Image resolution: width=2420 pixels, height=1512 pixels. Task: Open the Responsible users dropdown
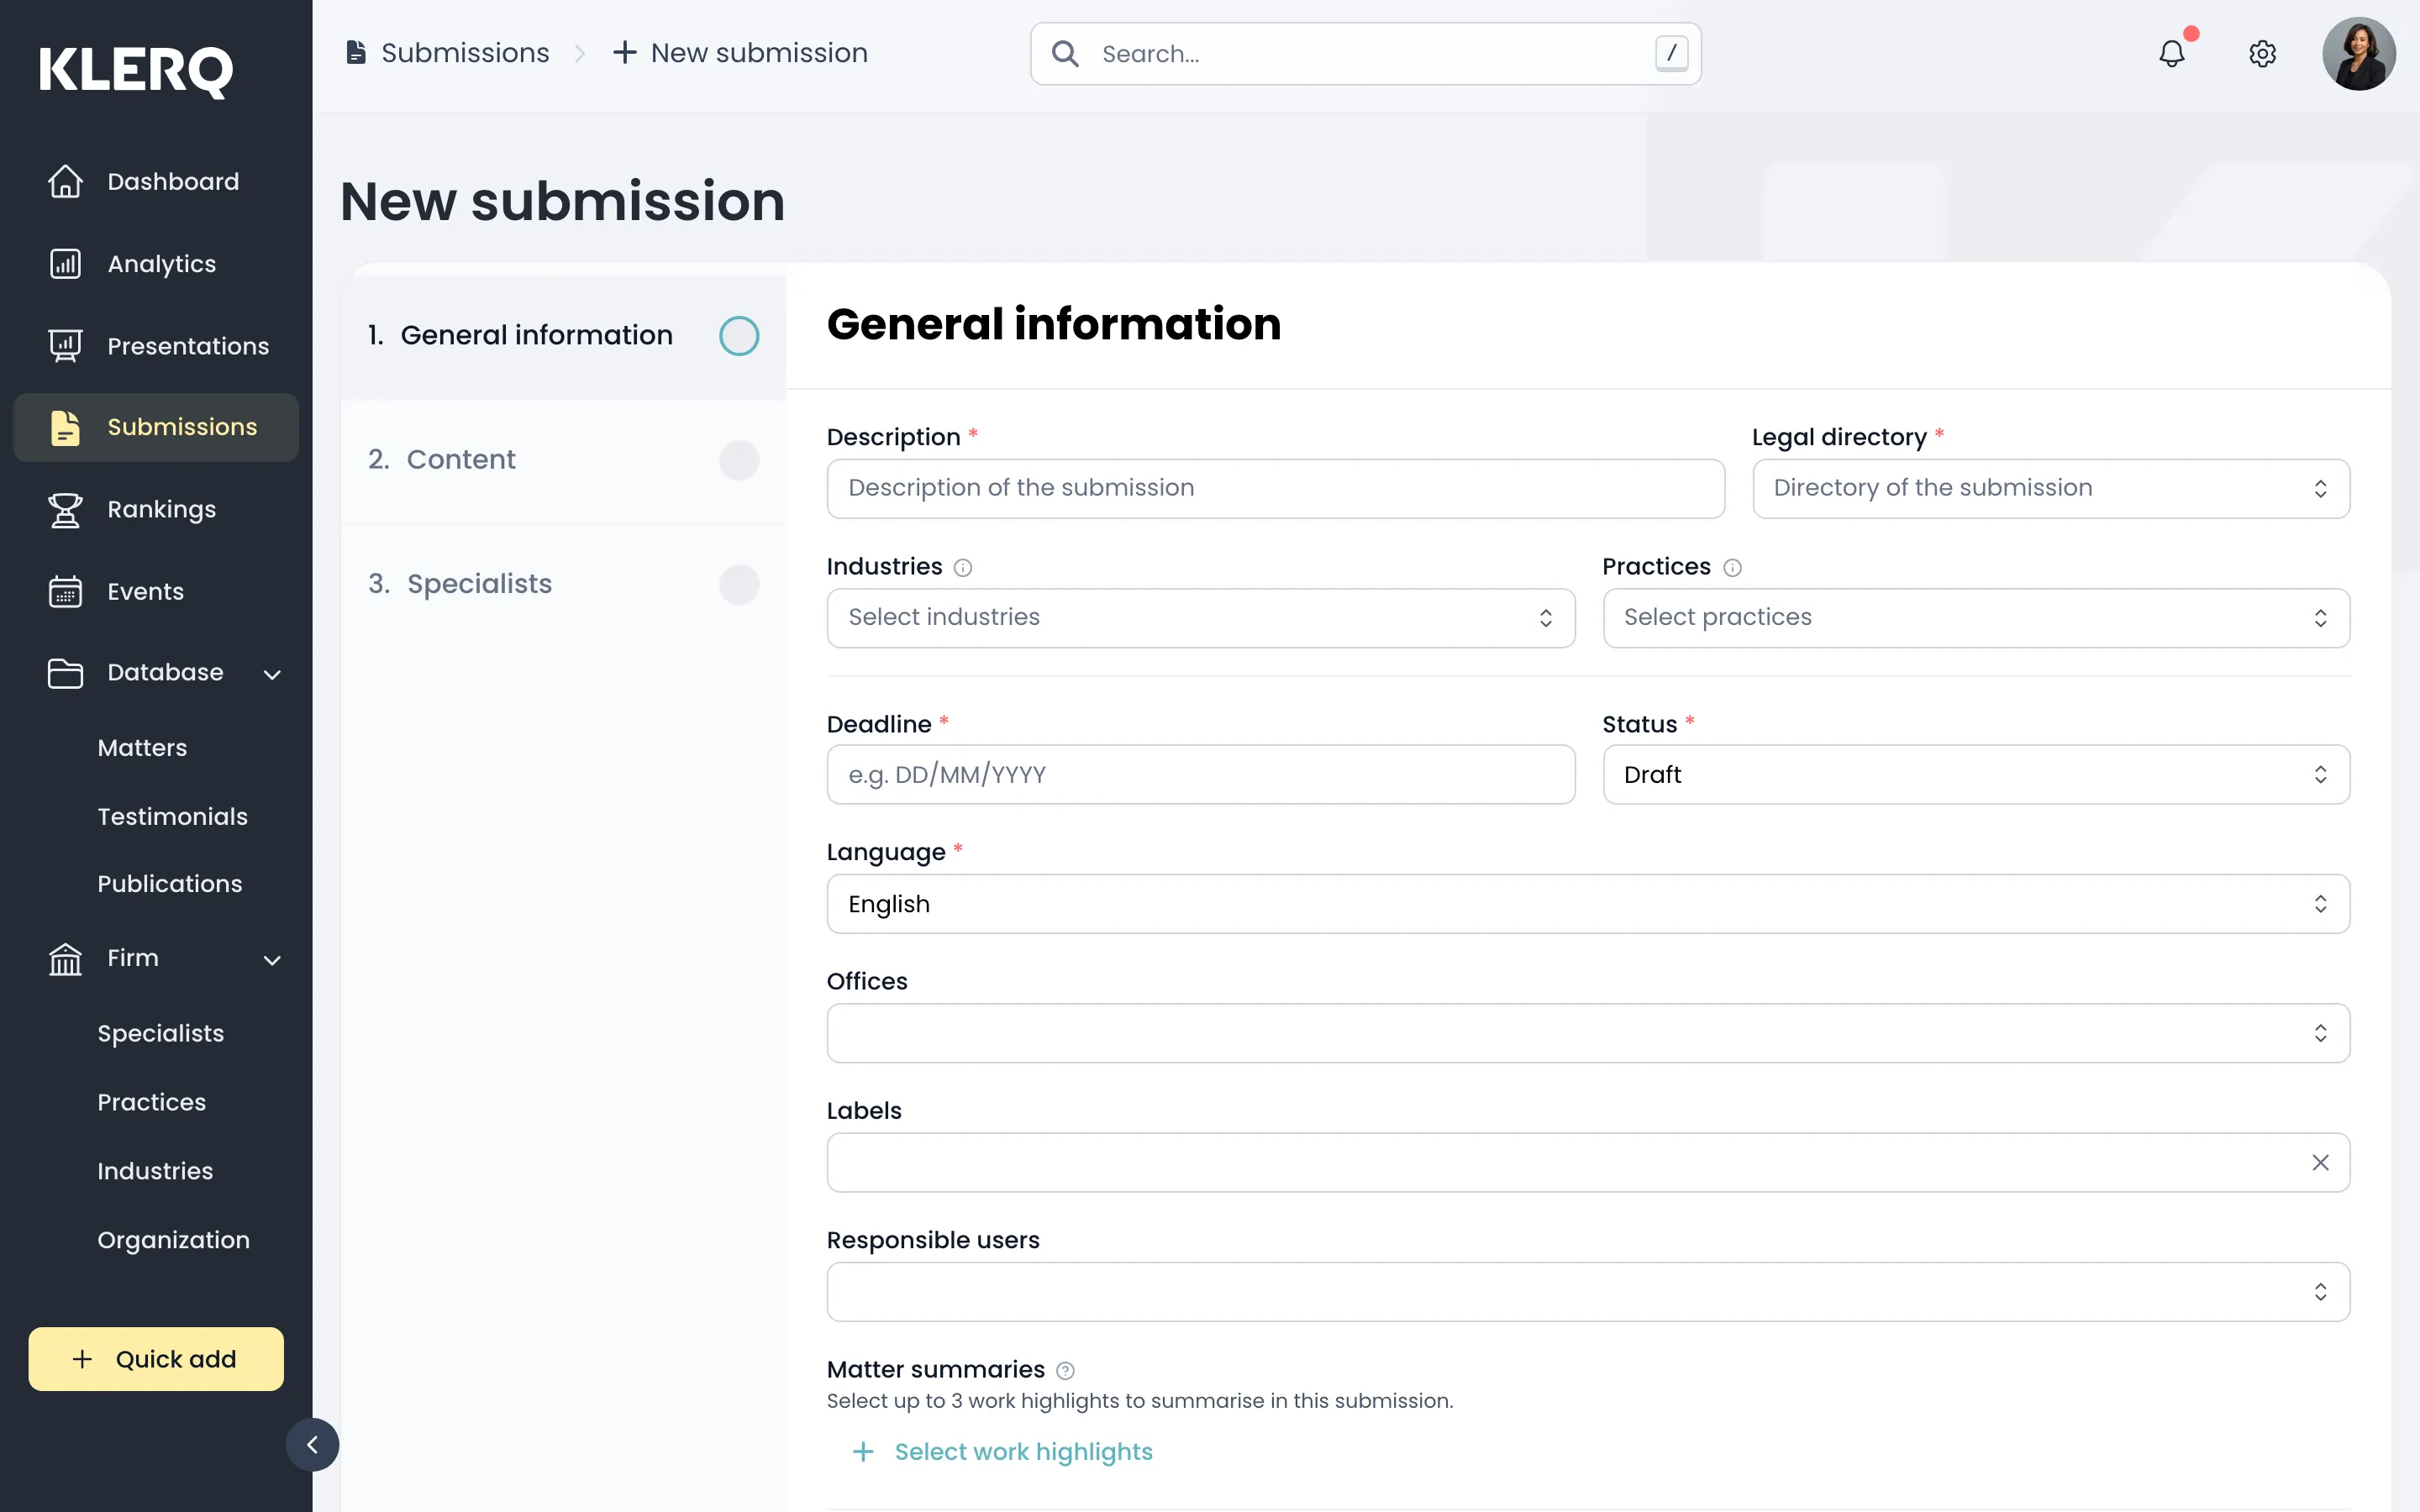(1588, 1292)
